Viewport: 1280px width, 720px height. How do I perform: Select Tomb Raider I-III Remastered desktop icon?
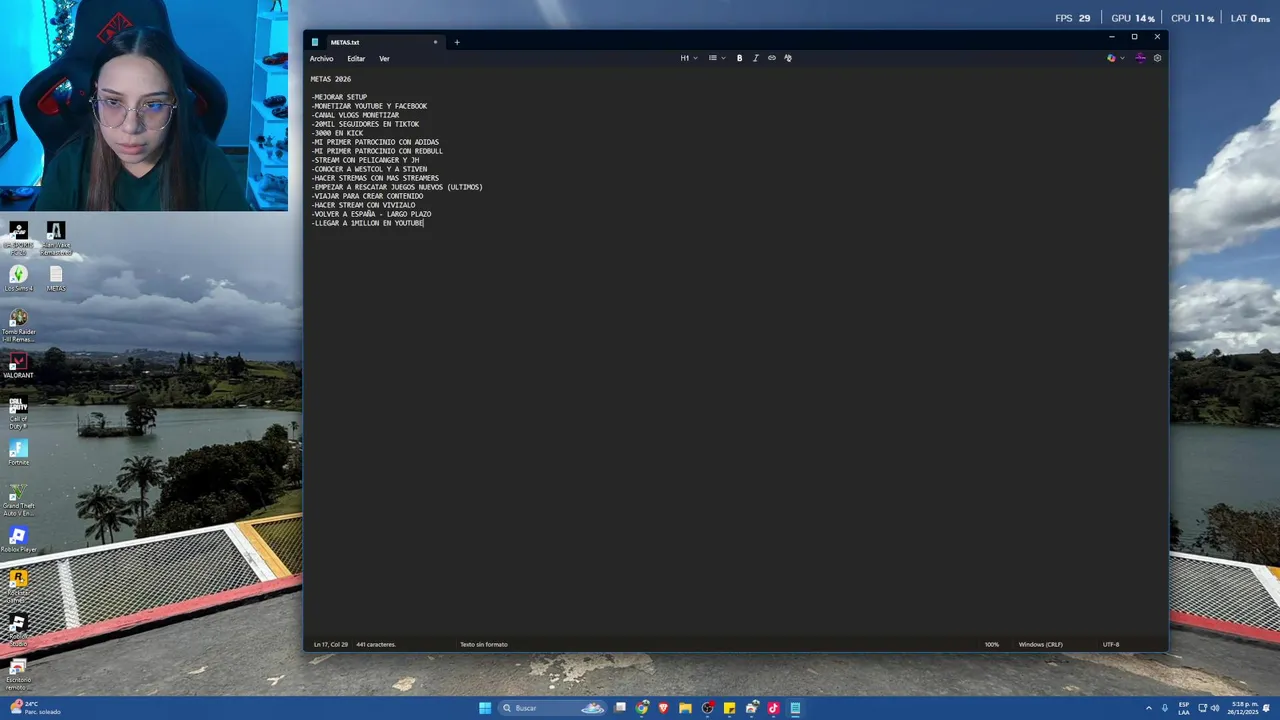pos(18,326)
